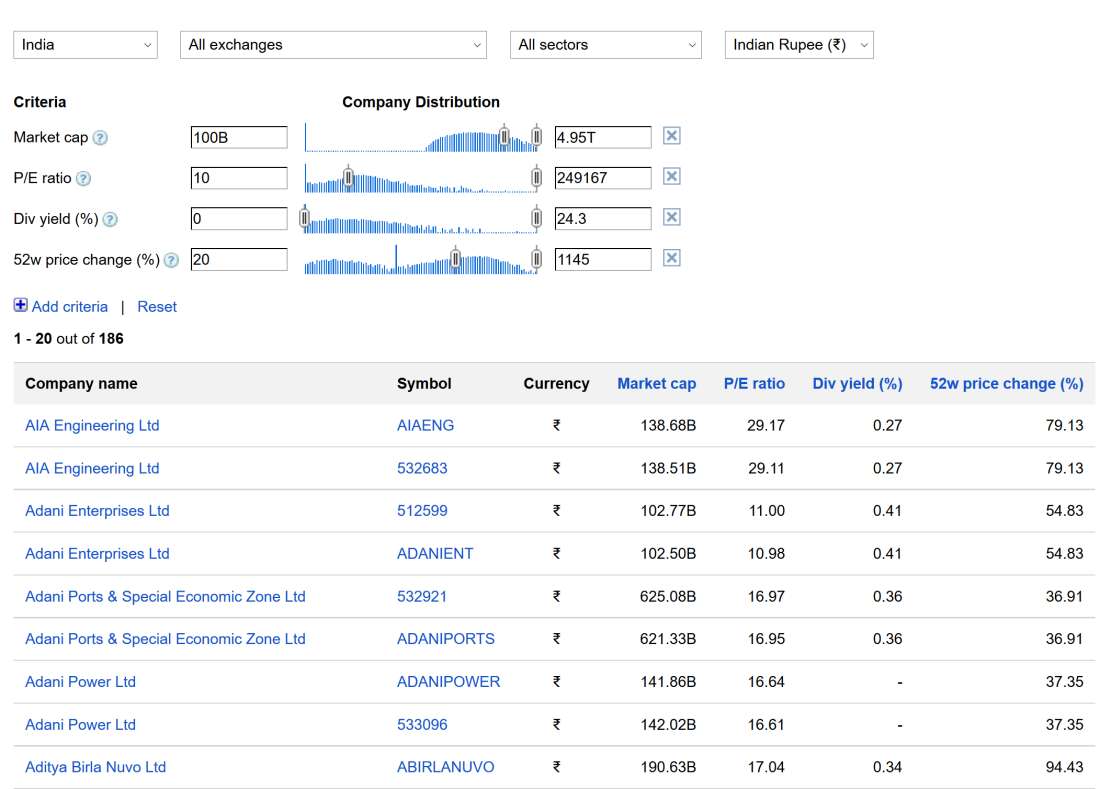Remove the P/E ratio criterion
The height and width of the screenshot is (789, 1100).
click(x=671, y=177)
